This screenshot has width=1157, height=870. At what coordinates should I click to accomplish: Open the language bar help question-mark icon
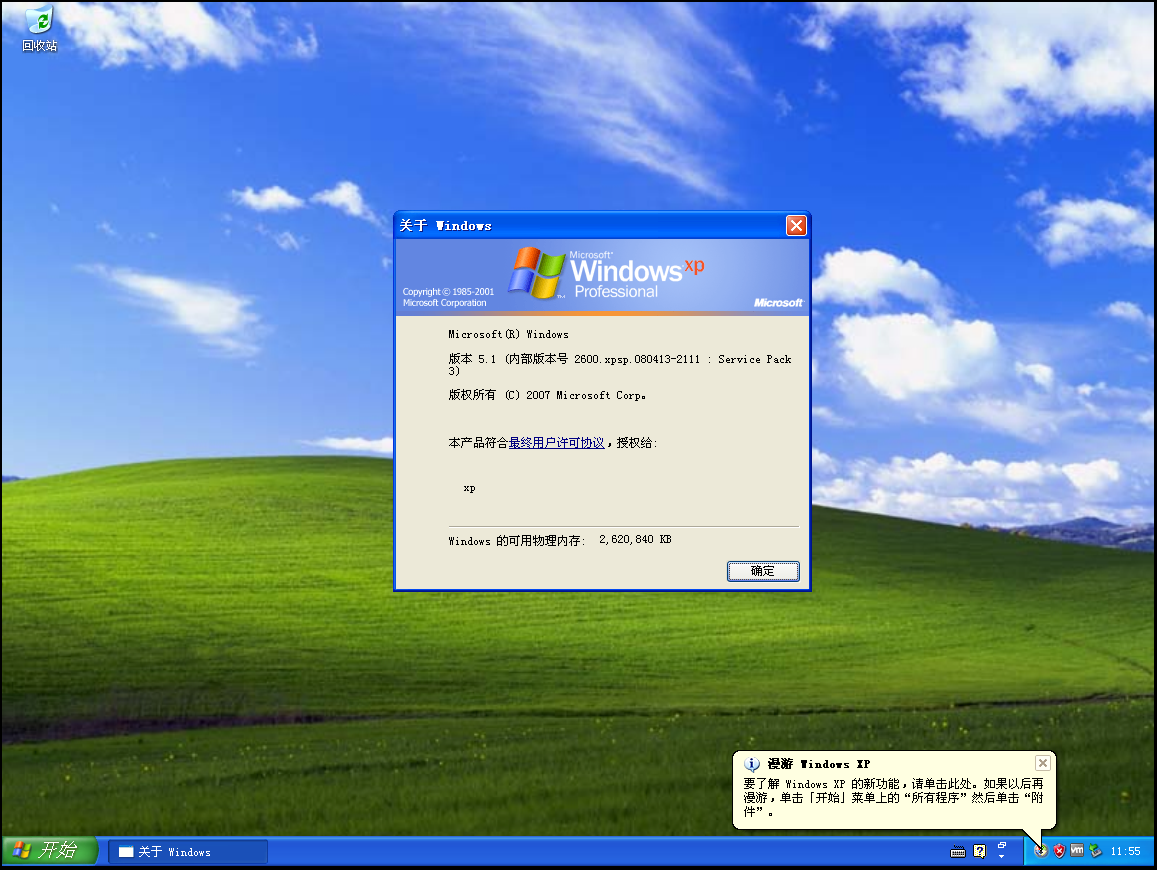click(979, 852)
